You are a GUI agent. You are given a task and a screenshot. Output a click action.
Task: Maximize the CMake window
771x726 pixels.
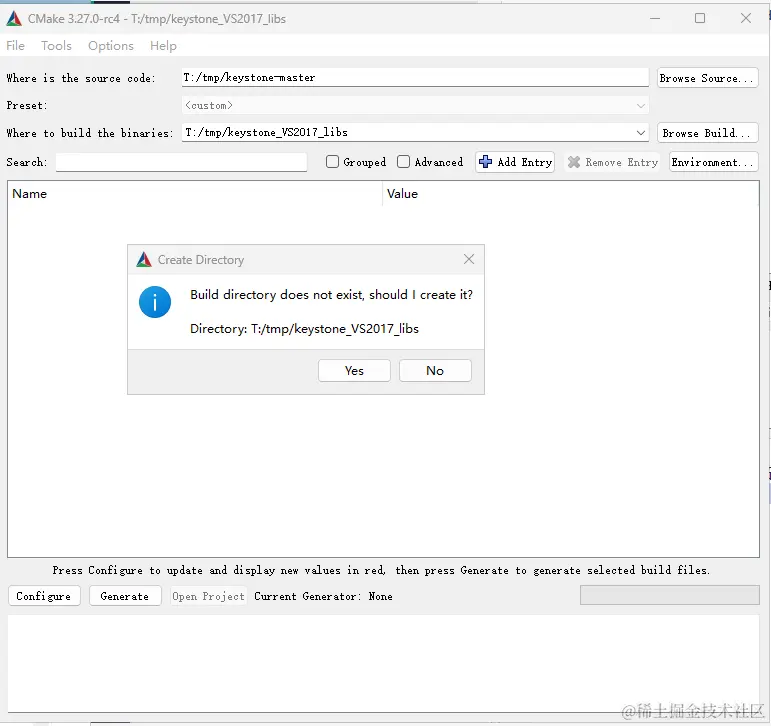click(x=700, y=19)
